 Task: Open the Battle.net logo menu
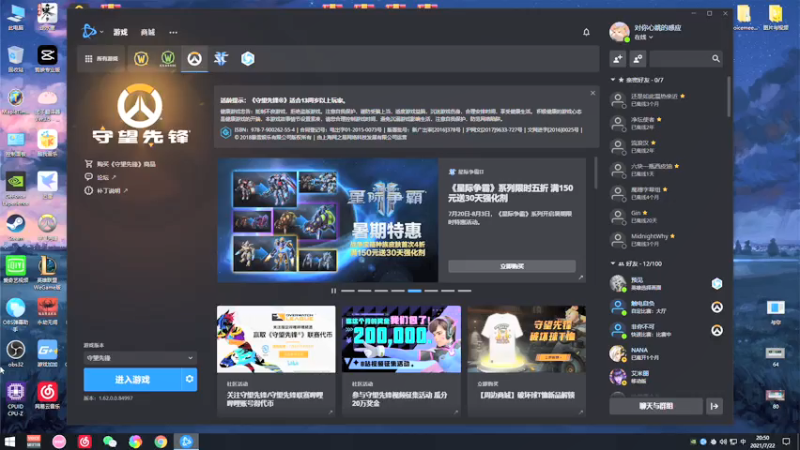(x=92, y=32)
